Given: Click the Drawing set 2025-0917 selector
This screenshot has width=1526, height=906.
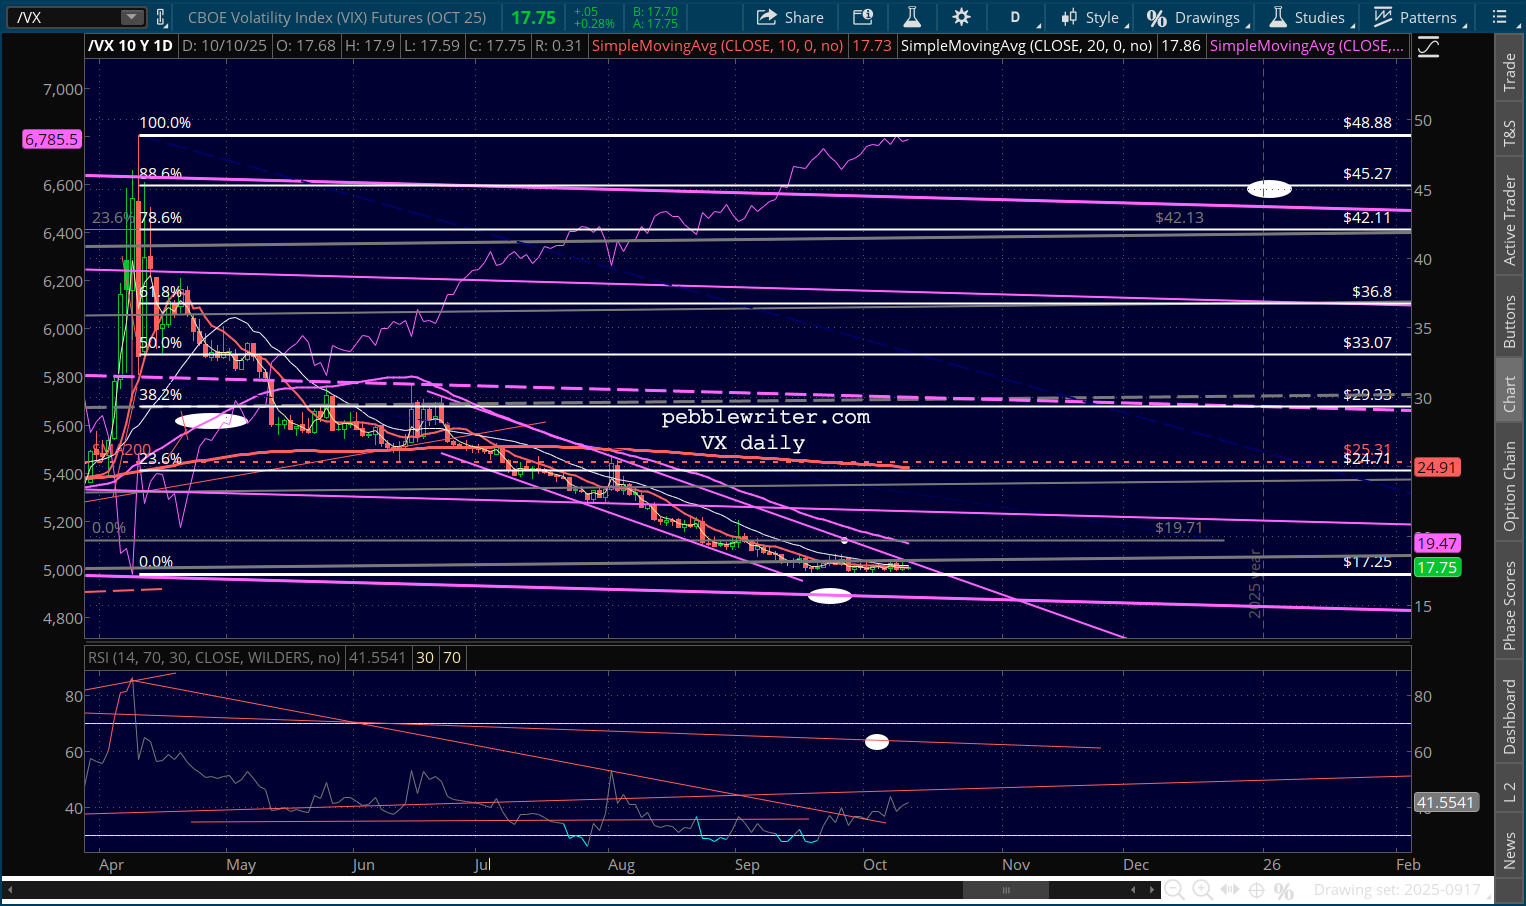Looking at the screenshot, I should click(x=1396, y=890).
